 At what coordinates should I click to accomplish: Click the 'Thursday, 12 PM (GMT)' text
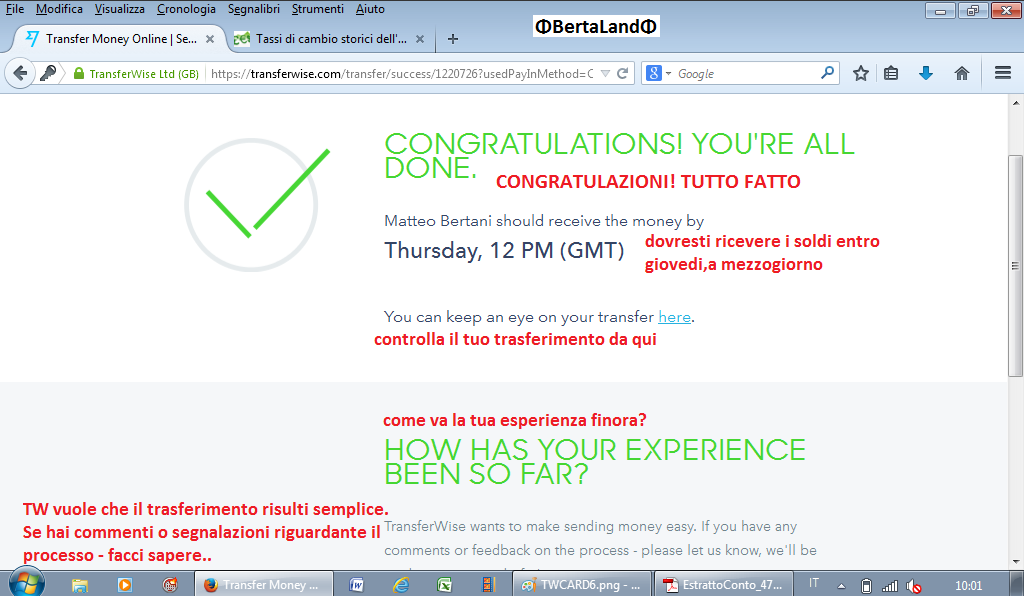click(504, 251)
